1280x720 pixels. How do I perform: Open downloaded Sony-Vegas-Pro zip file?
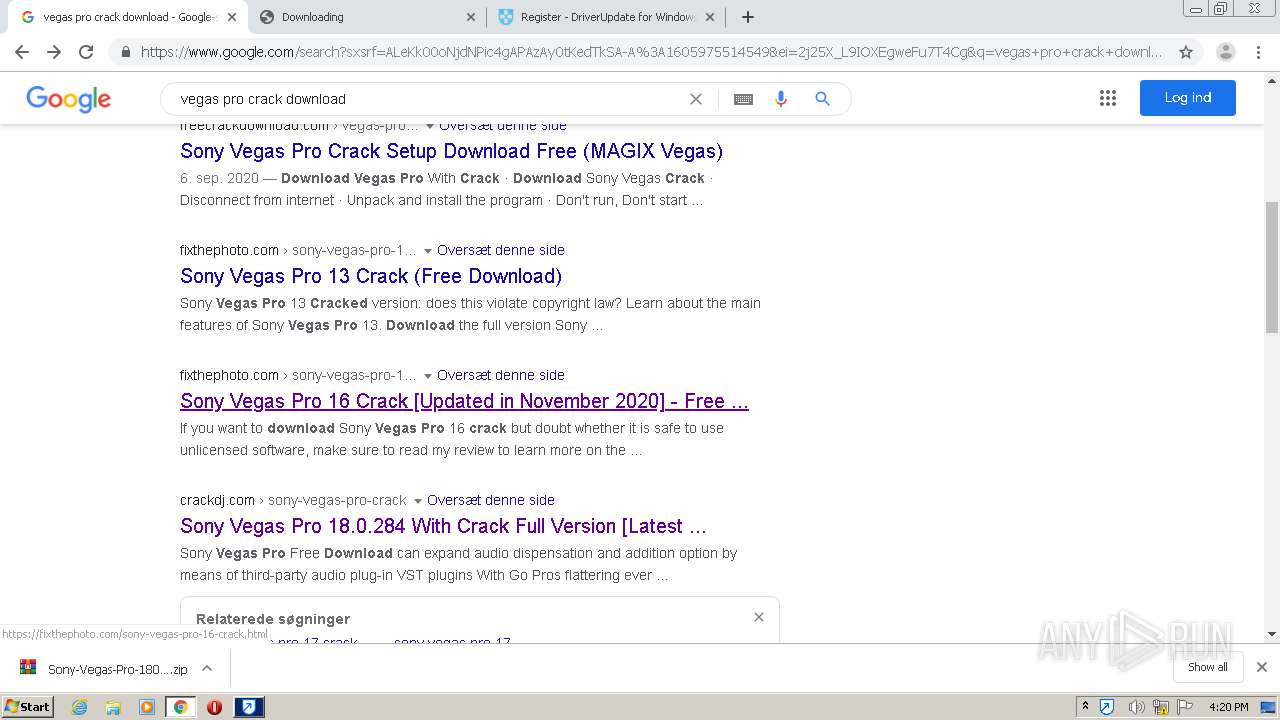tap(105, 669)
